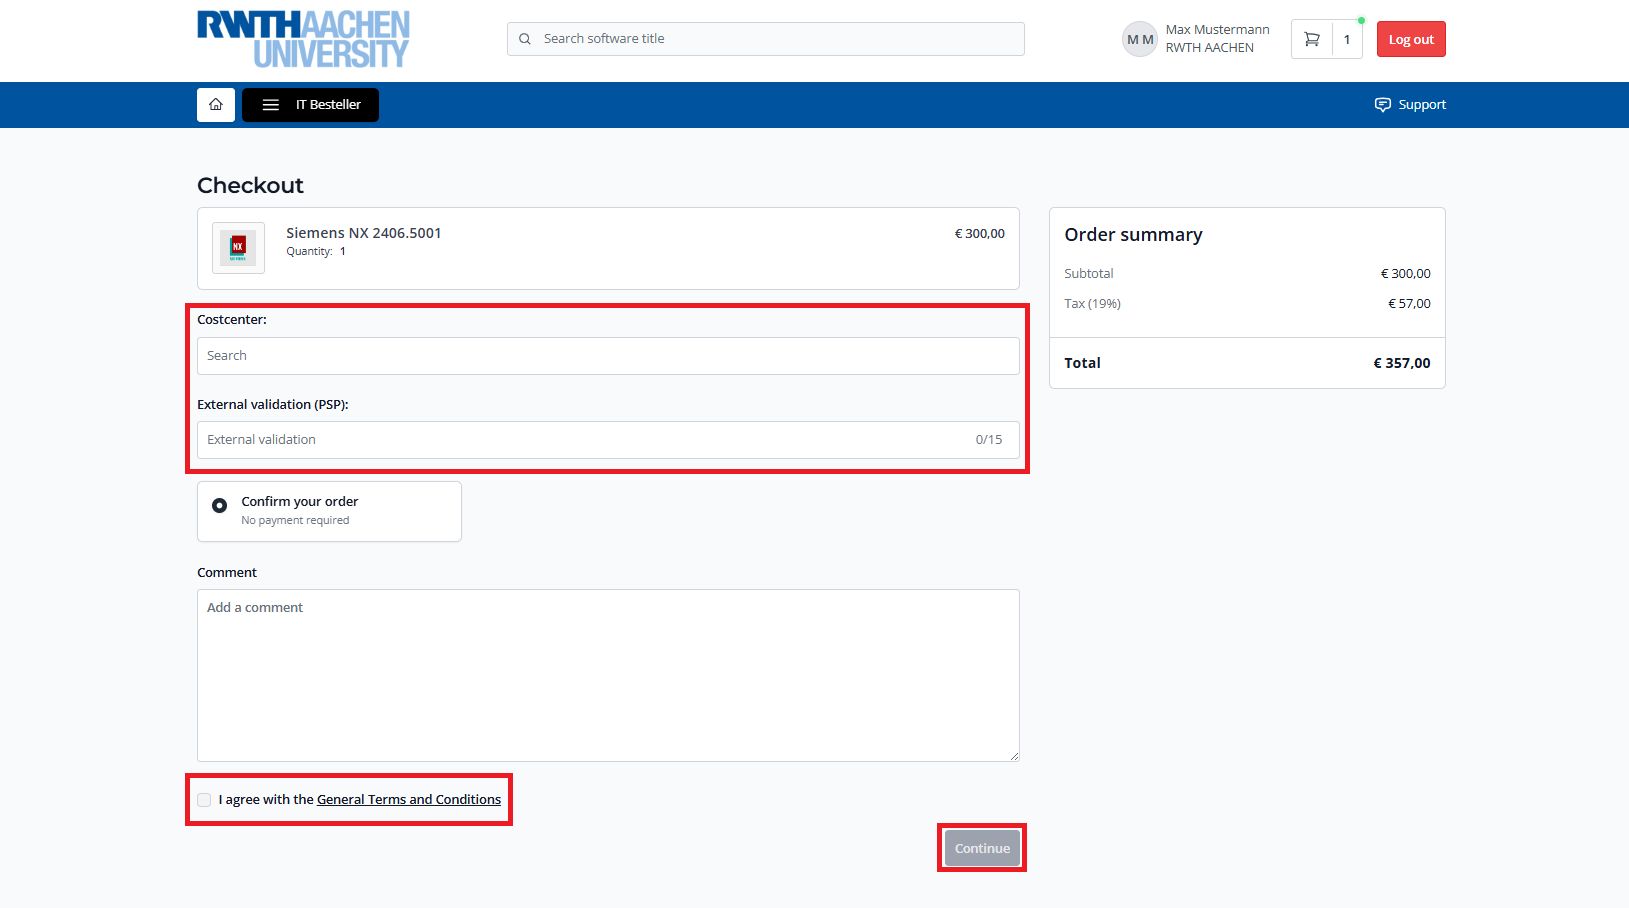Click the Siemens NX 2406.5001 product title

coord(363,233)
